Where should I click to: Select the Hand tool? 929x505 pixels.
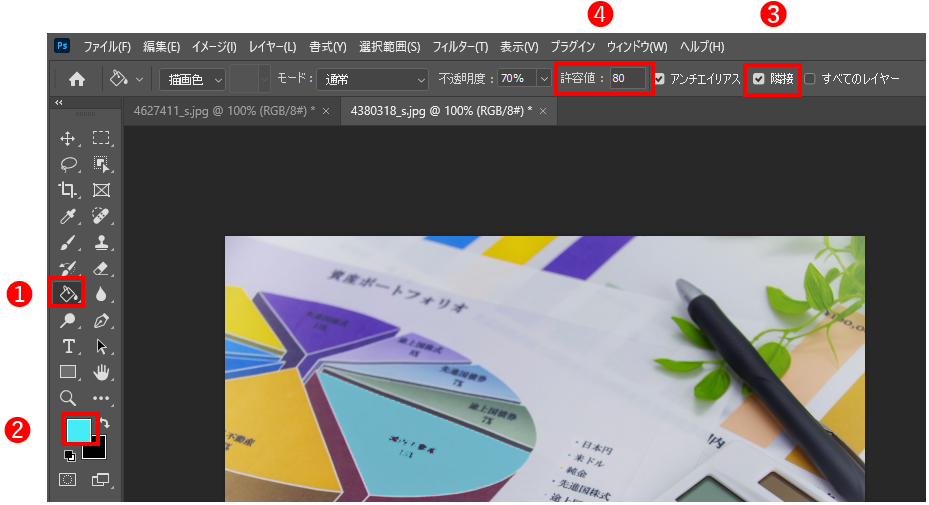(x=100, y=372)
